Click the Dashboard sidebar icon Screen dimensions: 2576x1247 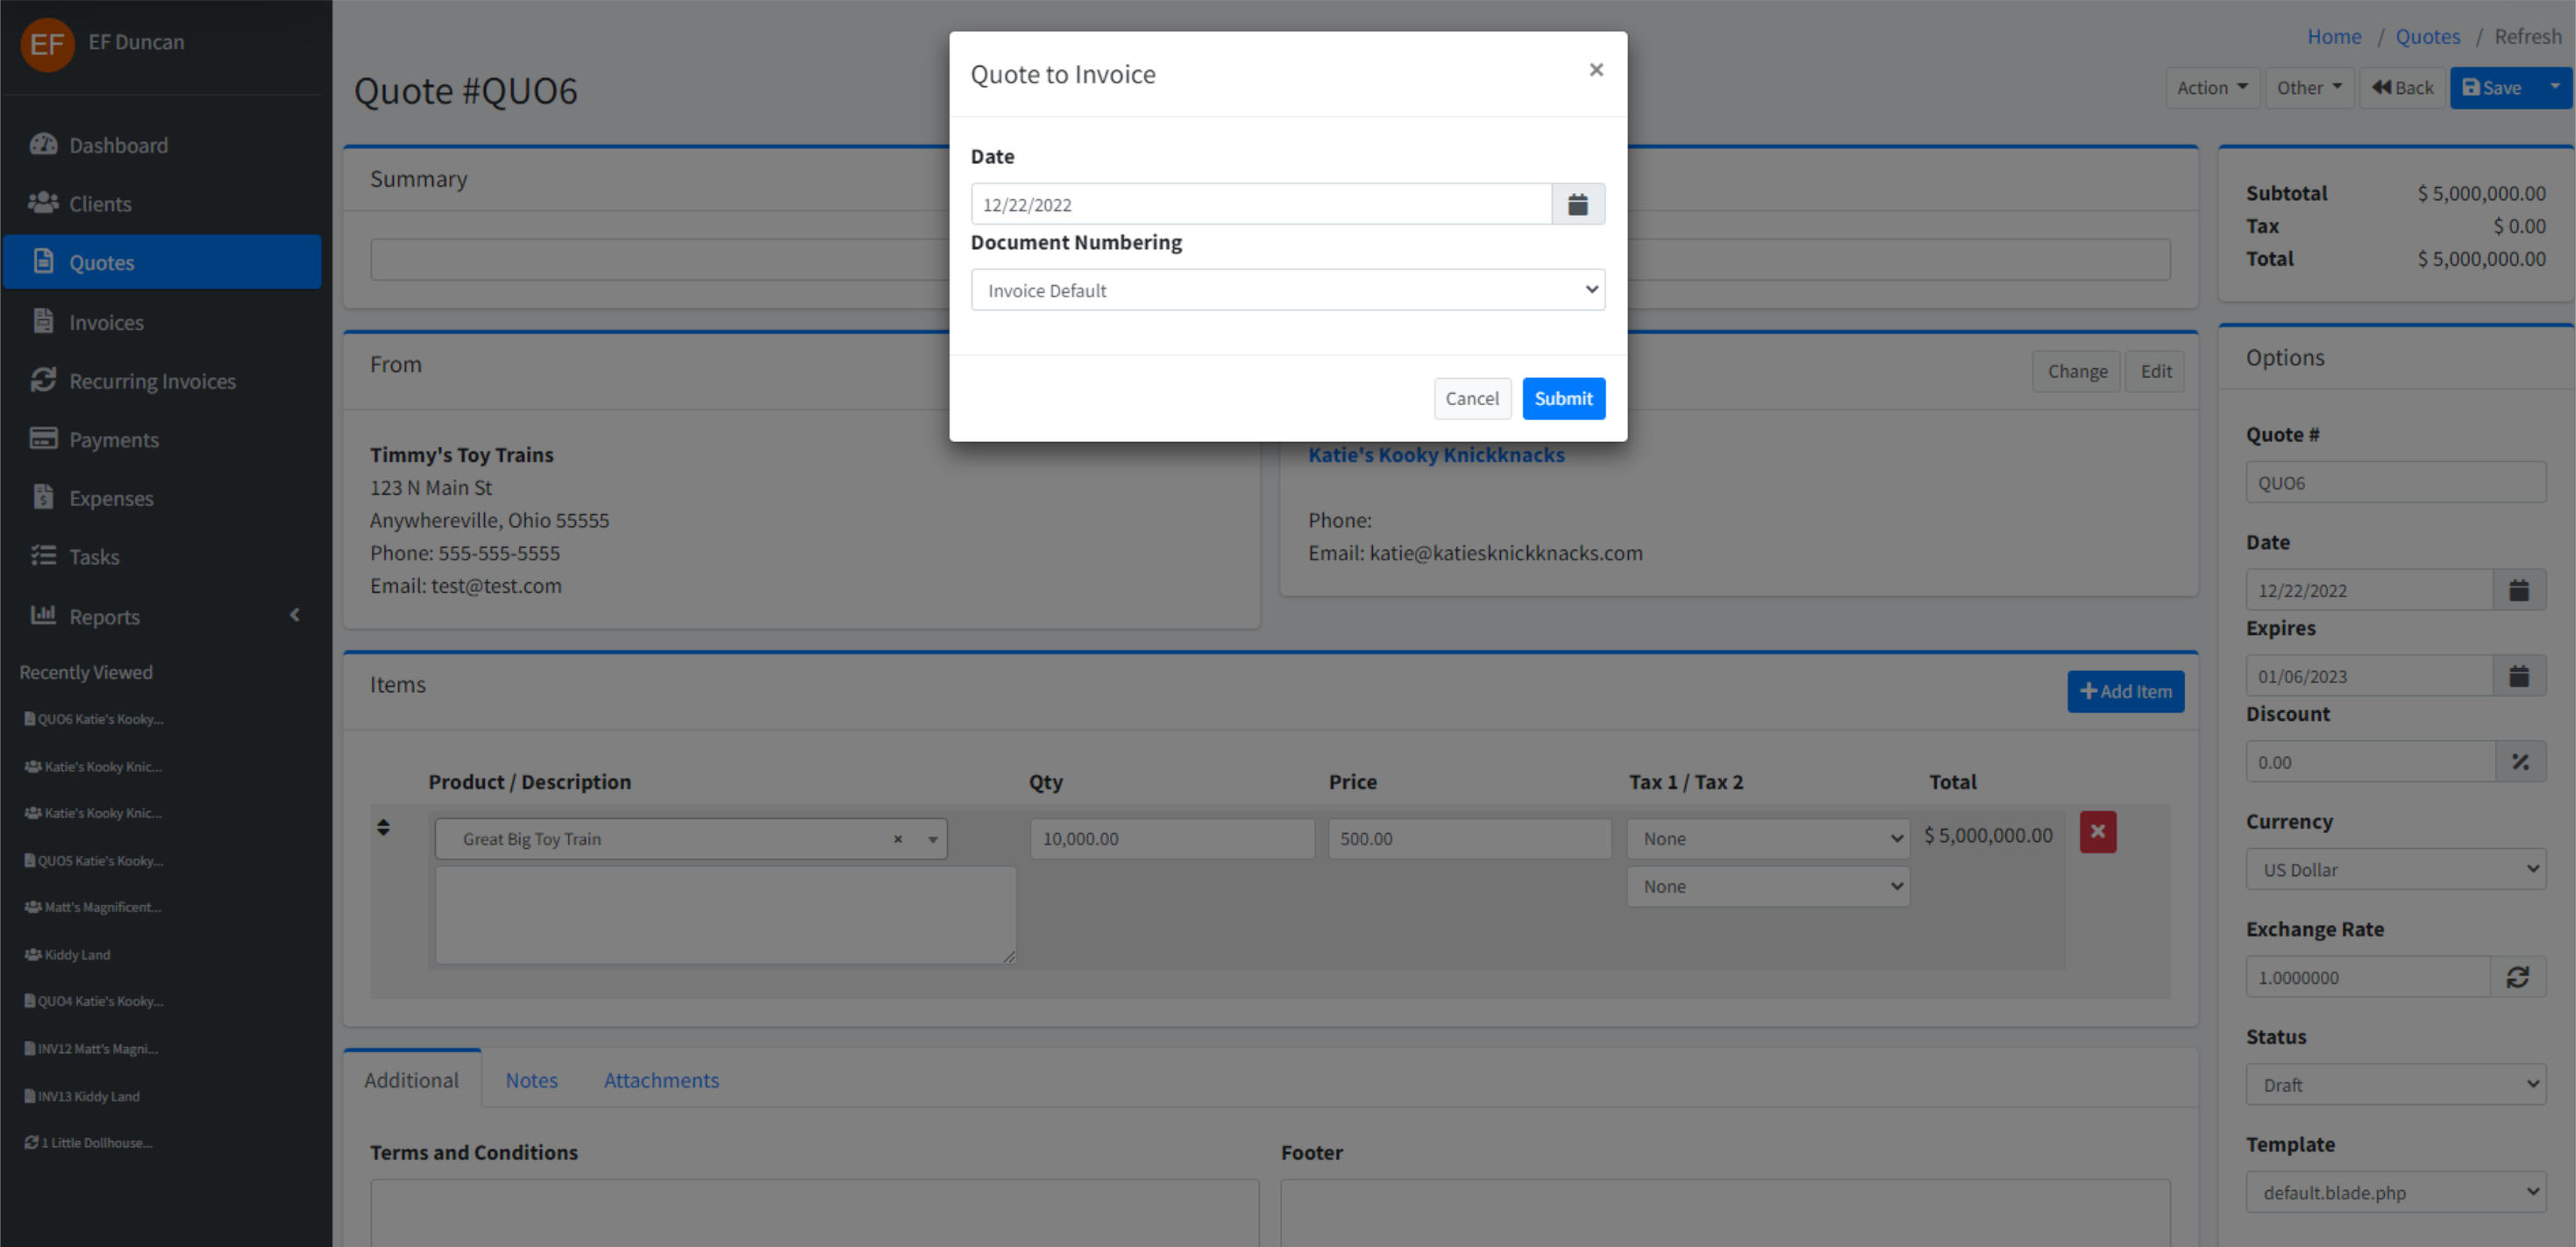click(x=43, y=145)
